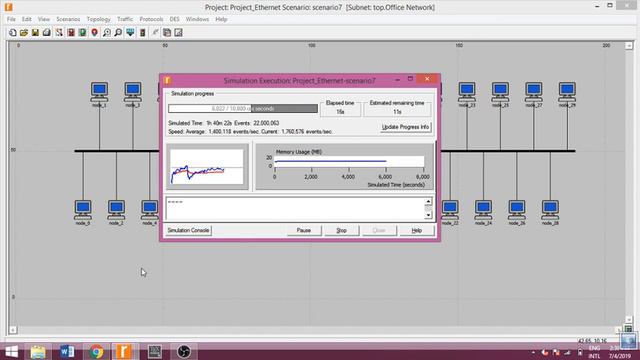Select workstation node_26 below the bus
Viewport: 640px width, 360px height.
click(x=517, y=210)
